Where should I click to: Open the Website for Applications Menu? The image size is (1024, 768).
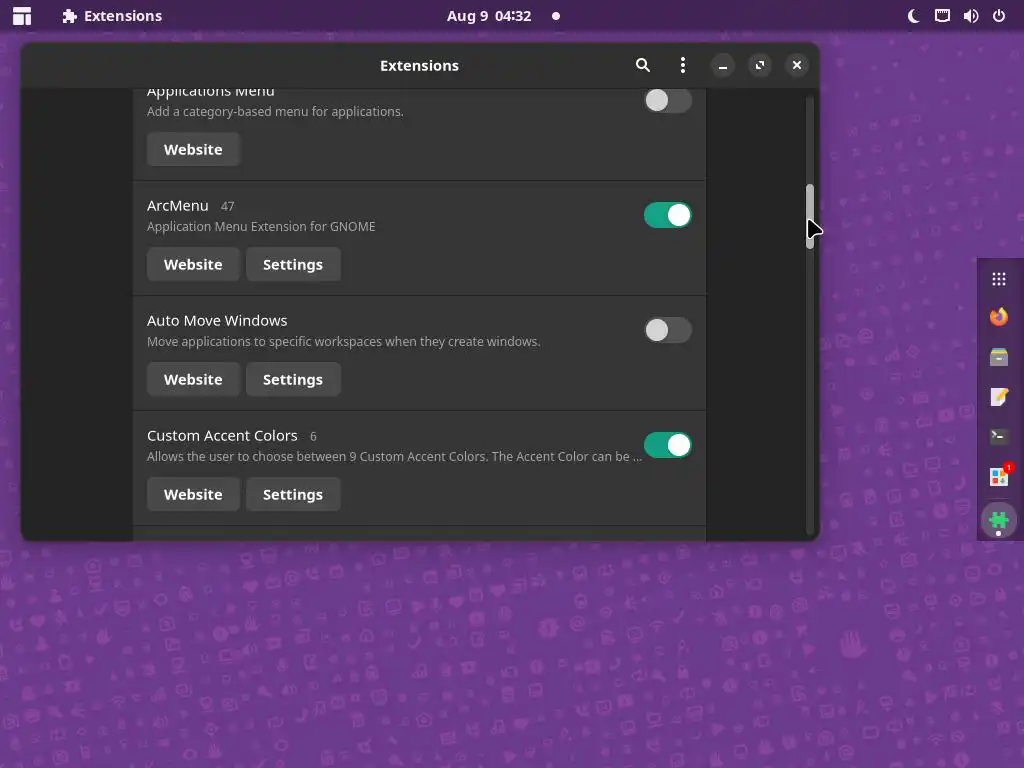coord(193,150)
